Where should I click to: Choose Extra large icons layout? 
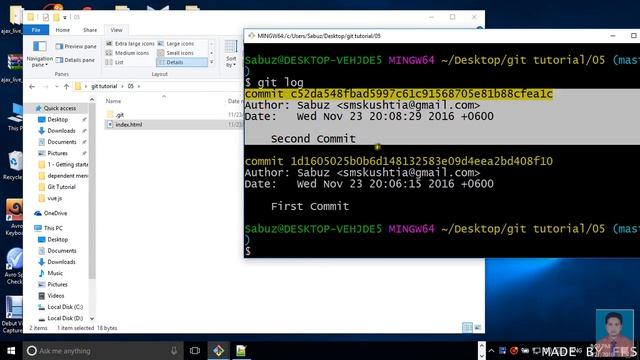click(130, 44)
